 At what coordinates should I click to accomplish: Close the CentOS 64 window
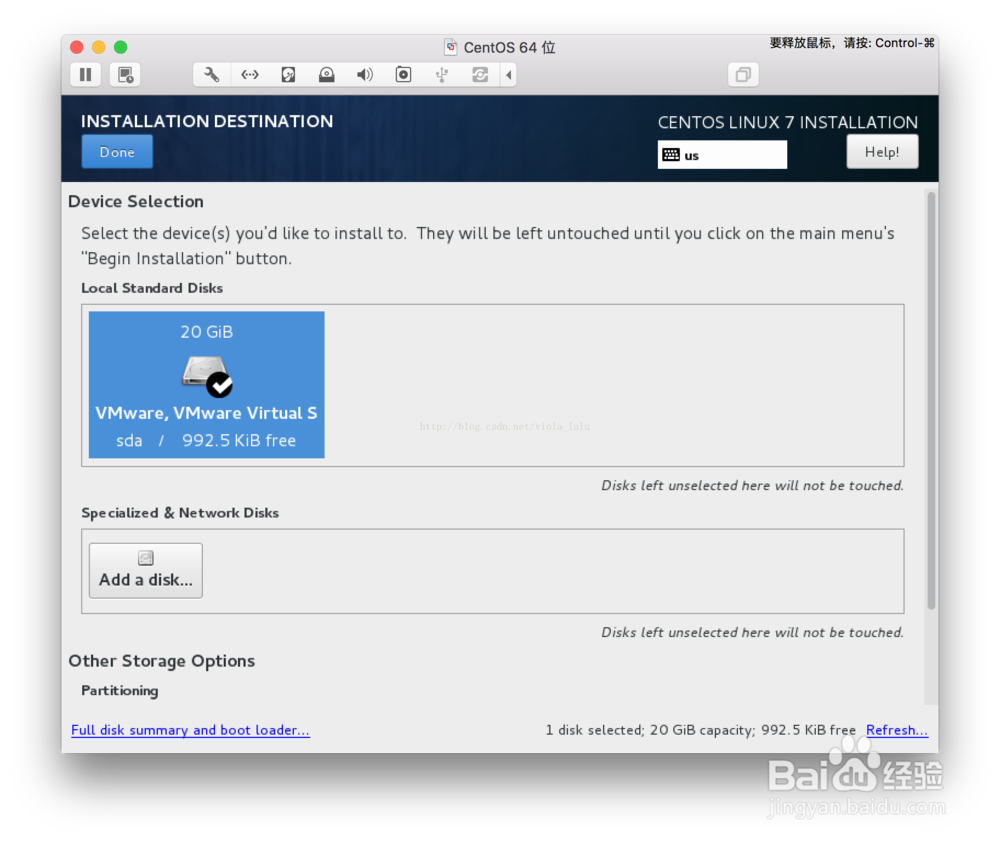tap(77, 47)
